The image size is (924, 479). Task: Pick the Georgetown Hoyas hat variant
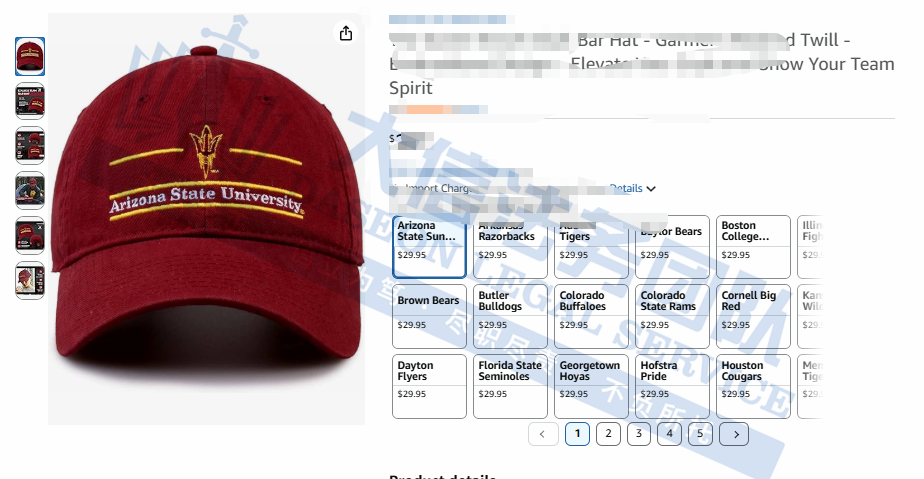[x=591, y=386]
